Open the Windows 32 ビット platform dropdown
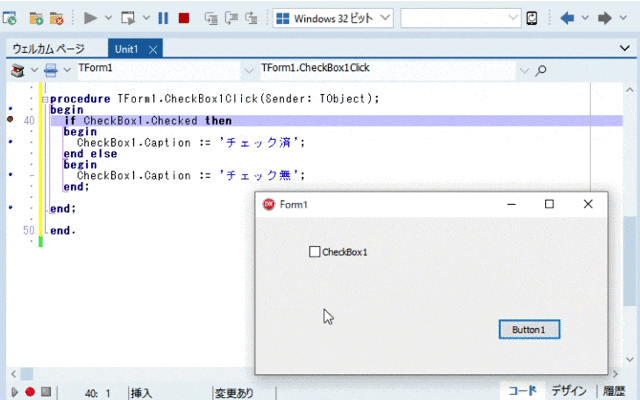 384,18
